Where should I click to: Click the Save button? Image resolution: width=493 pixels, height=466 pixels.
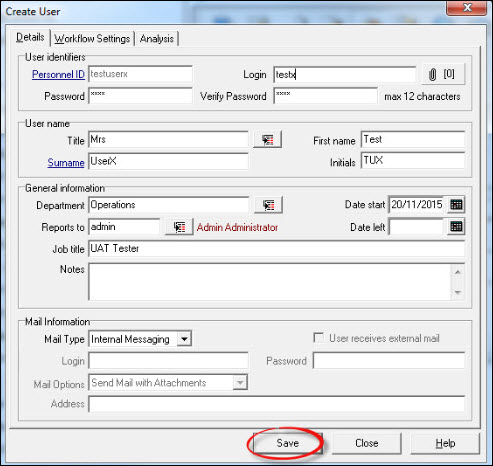tap(288, 443)
